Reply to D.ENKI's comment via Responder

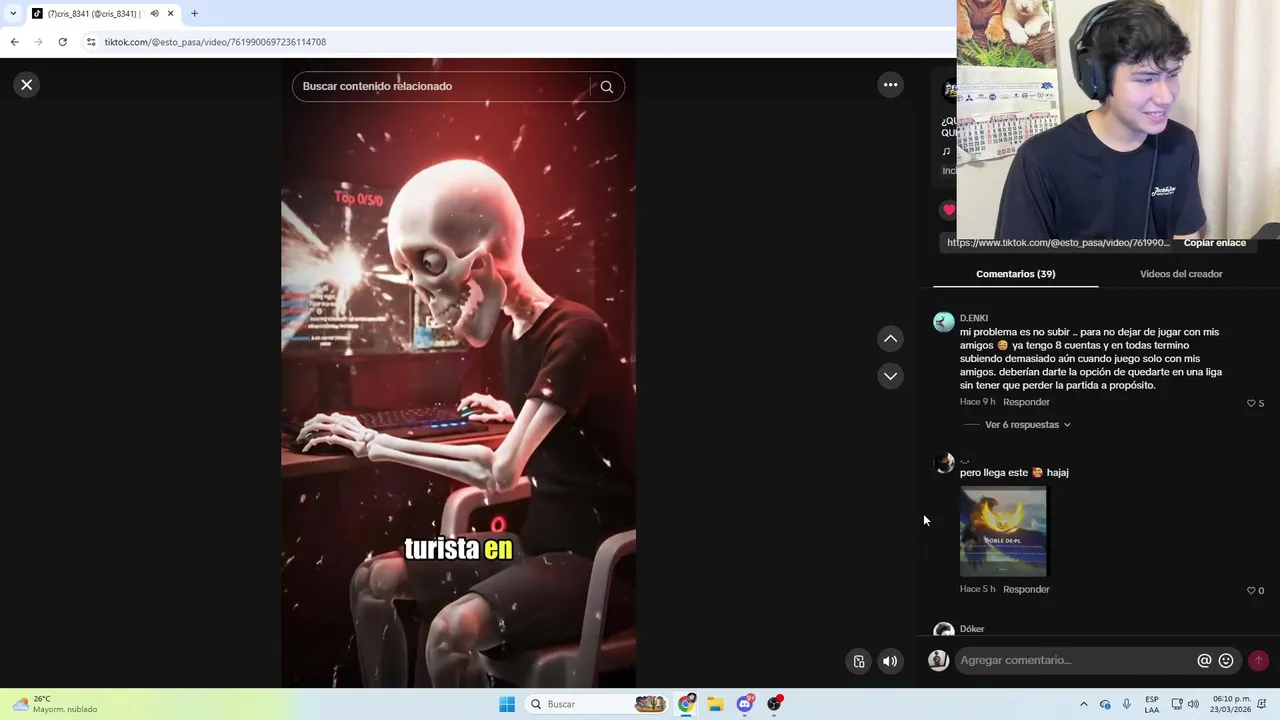(1026, 402)
